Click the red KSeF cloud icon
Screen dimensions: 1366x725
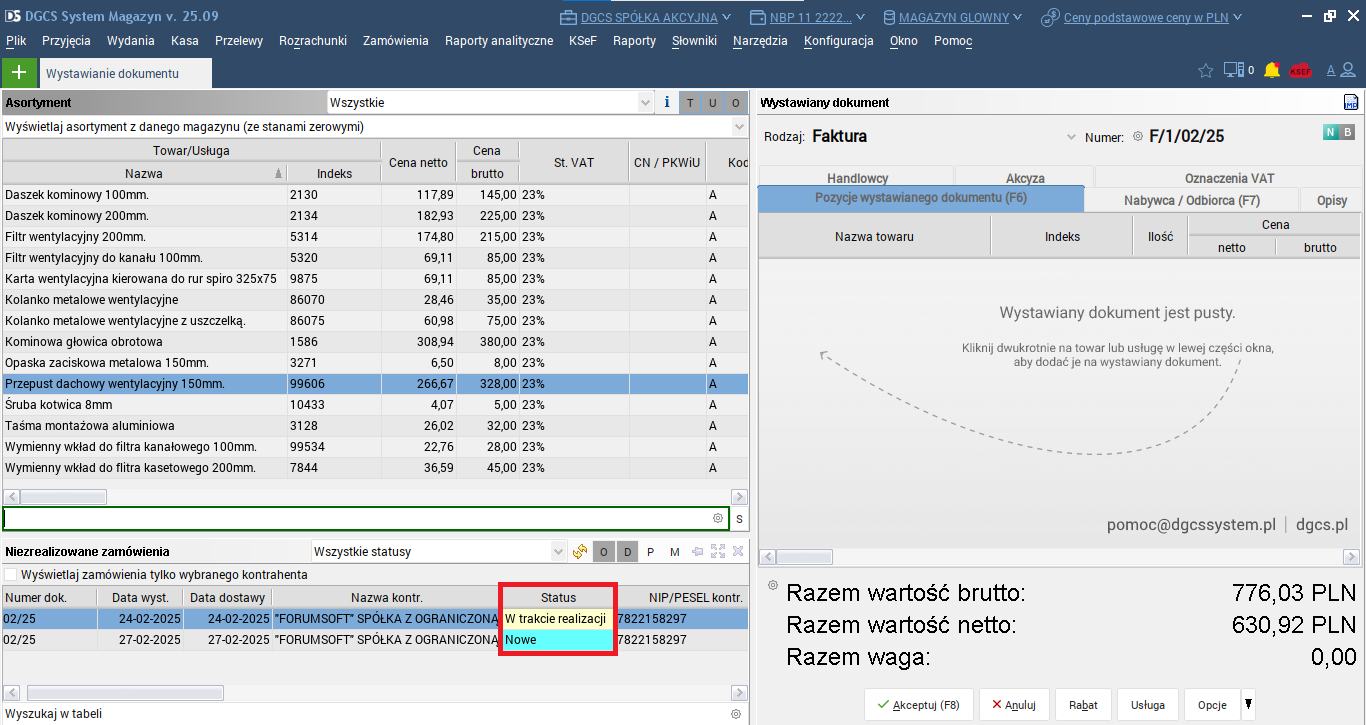click(1300, 71)
